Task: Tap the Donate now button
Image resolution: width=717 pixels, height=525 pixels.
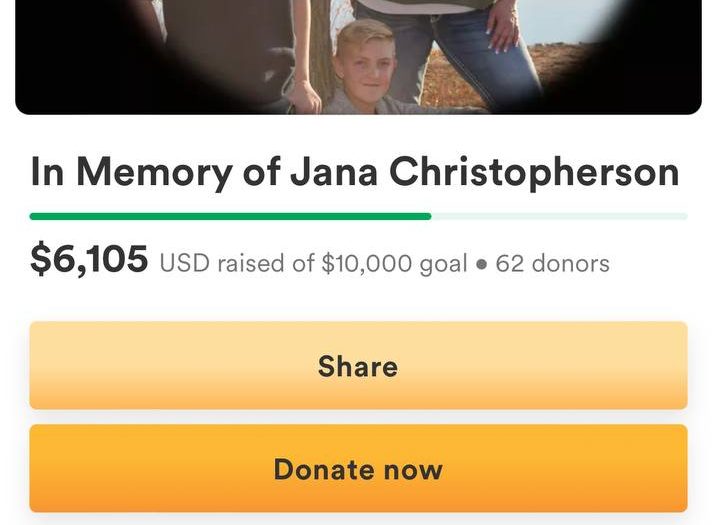Action: click(x=358, y=468)
